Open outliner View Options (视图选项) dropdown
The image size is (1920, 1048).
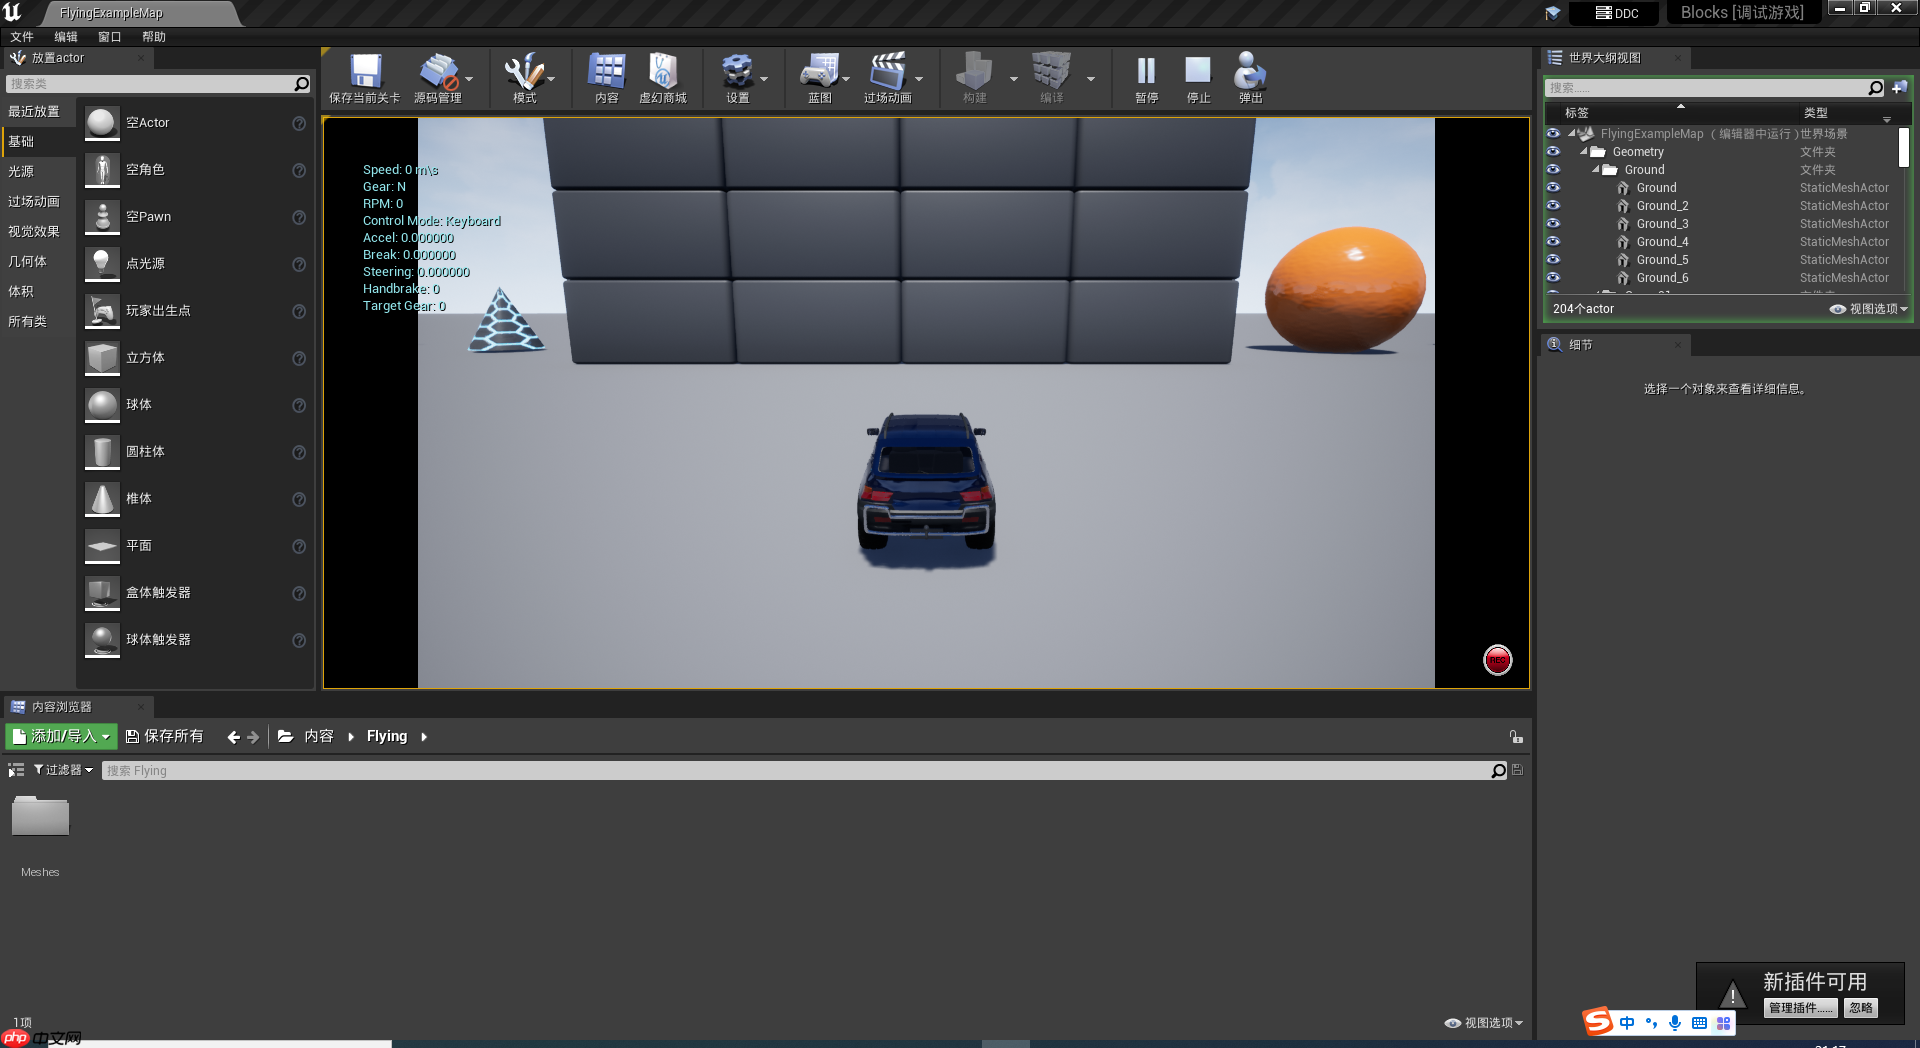point(1869,309)
